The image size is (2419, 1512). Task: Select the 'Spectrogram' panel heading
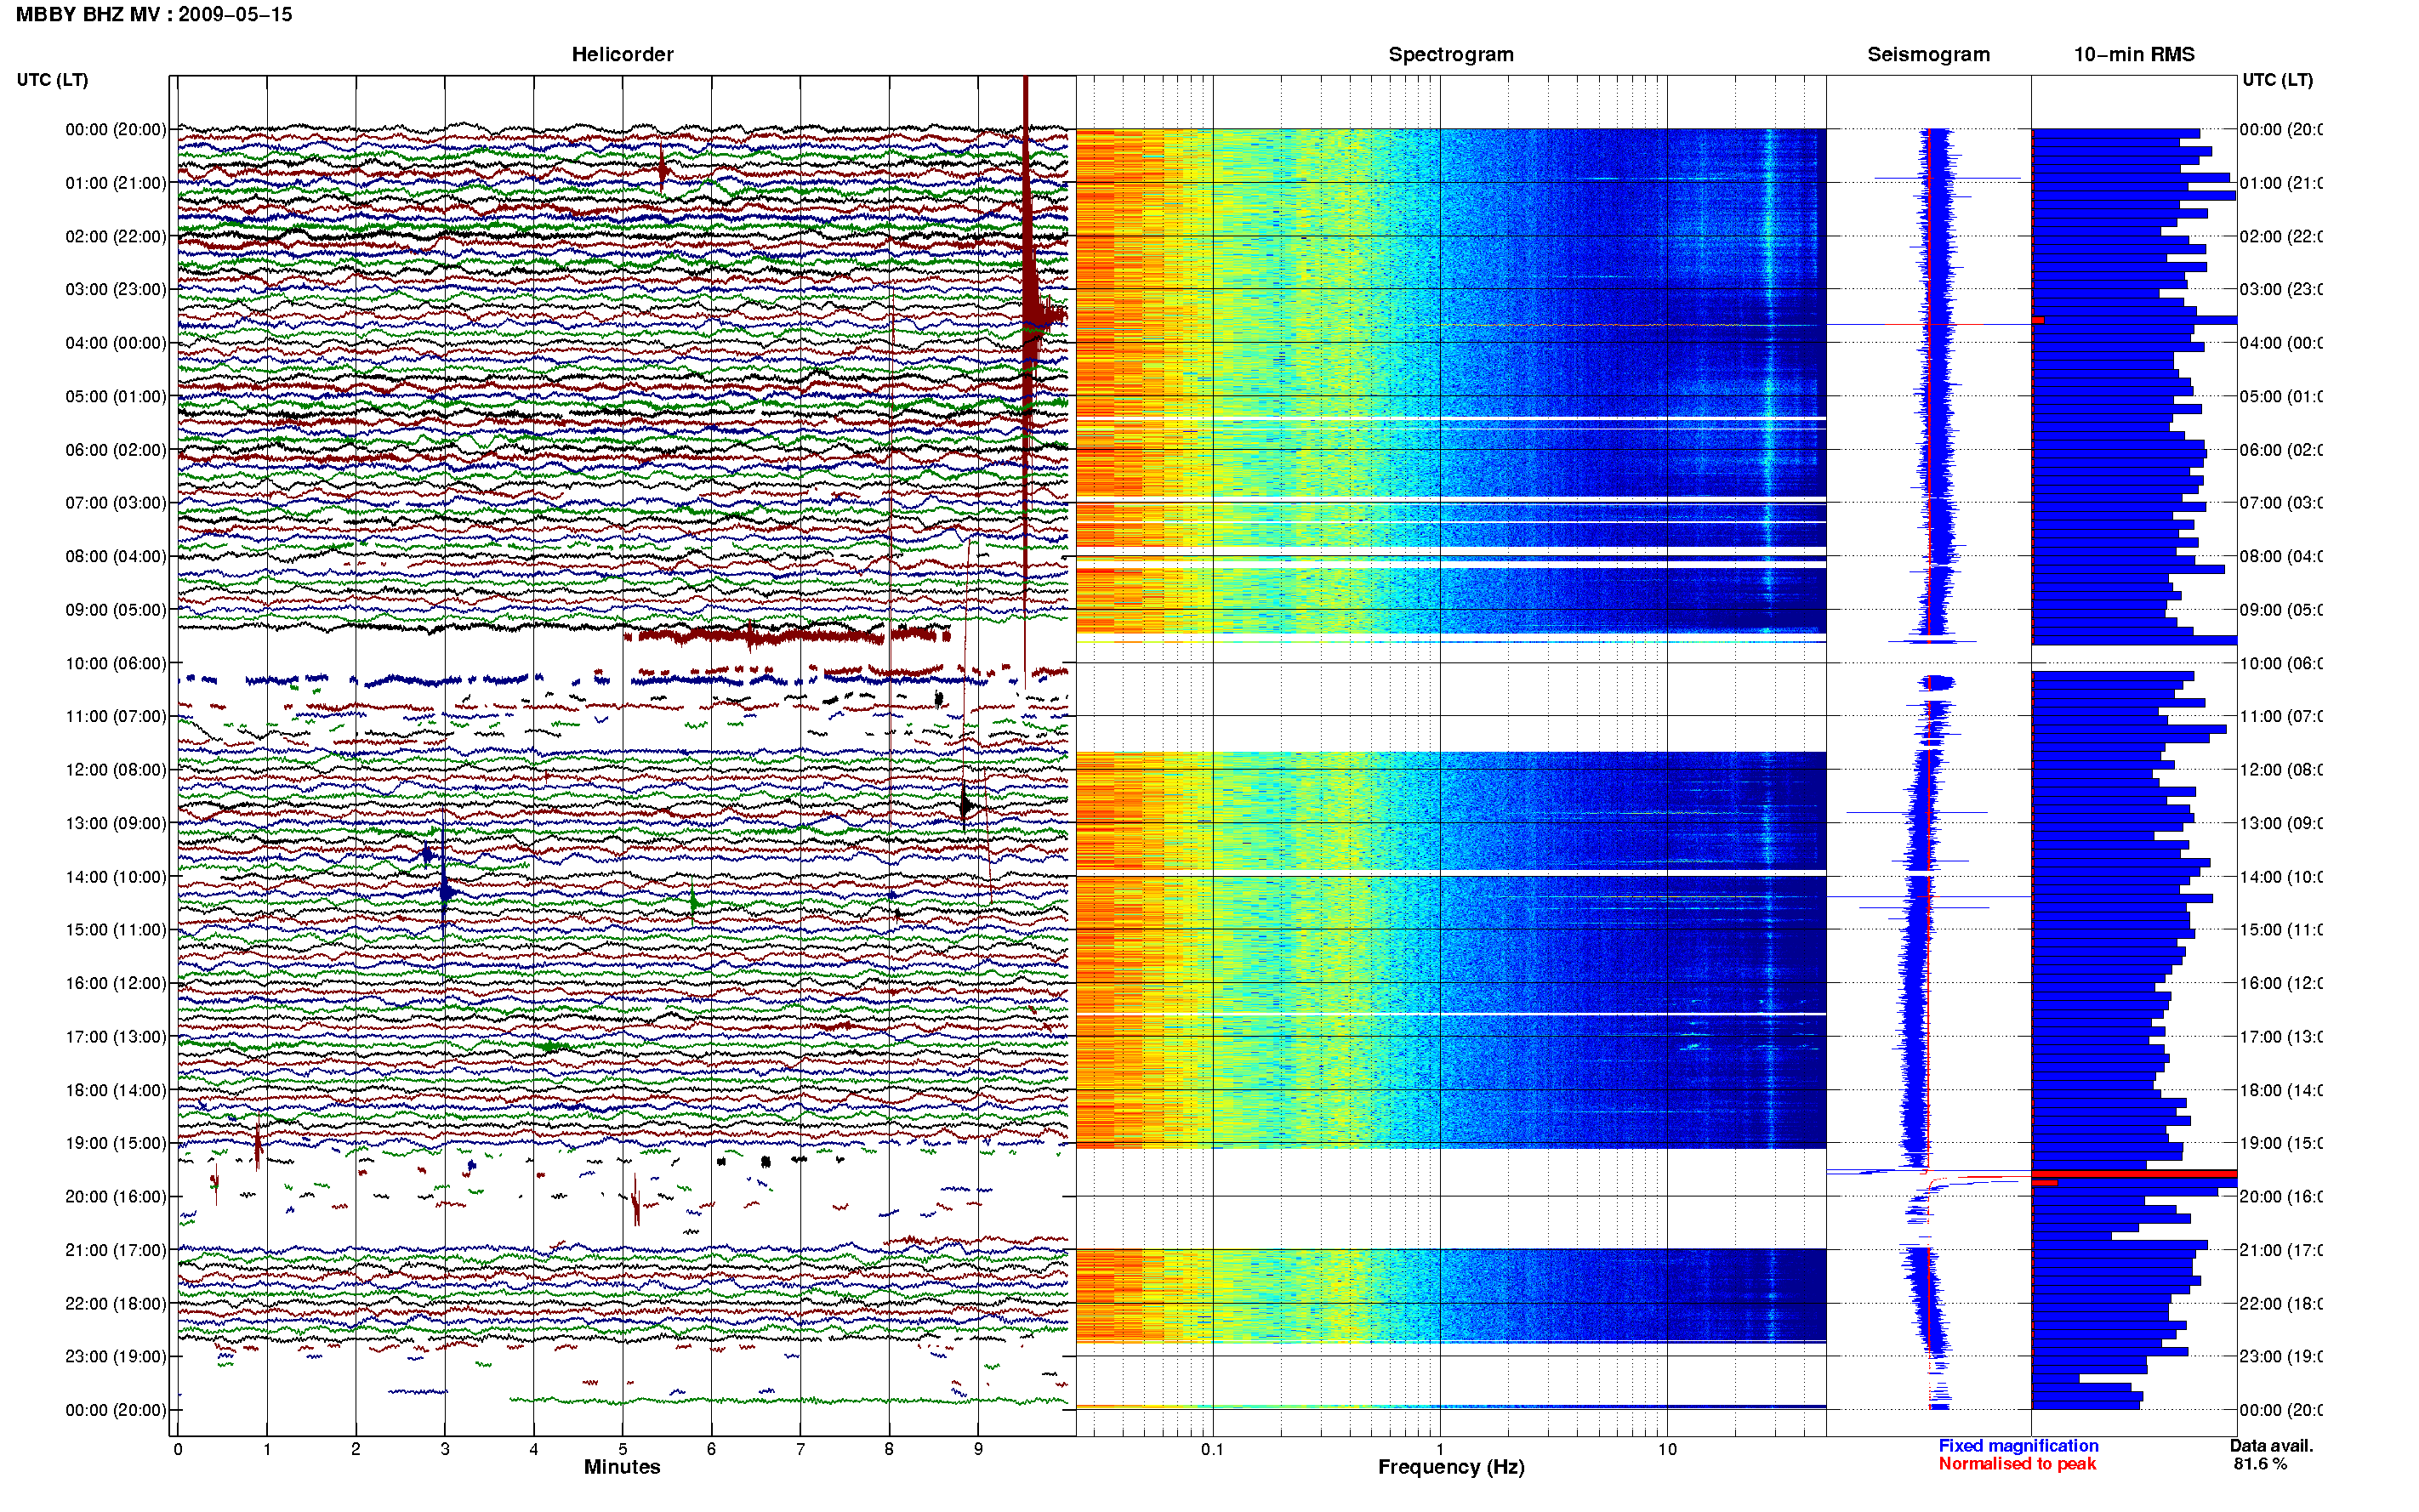click(1450, 54)
